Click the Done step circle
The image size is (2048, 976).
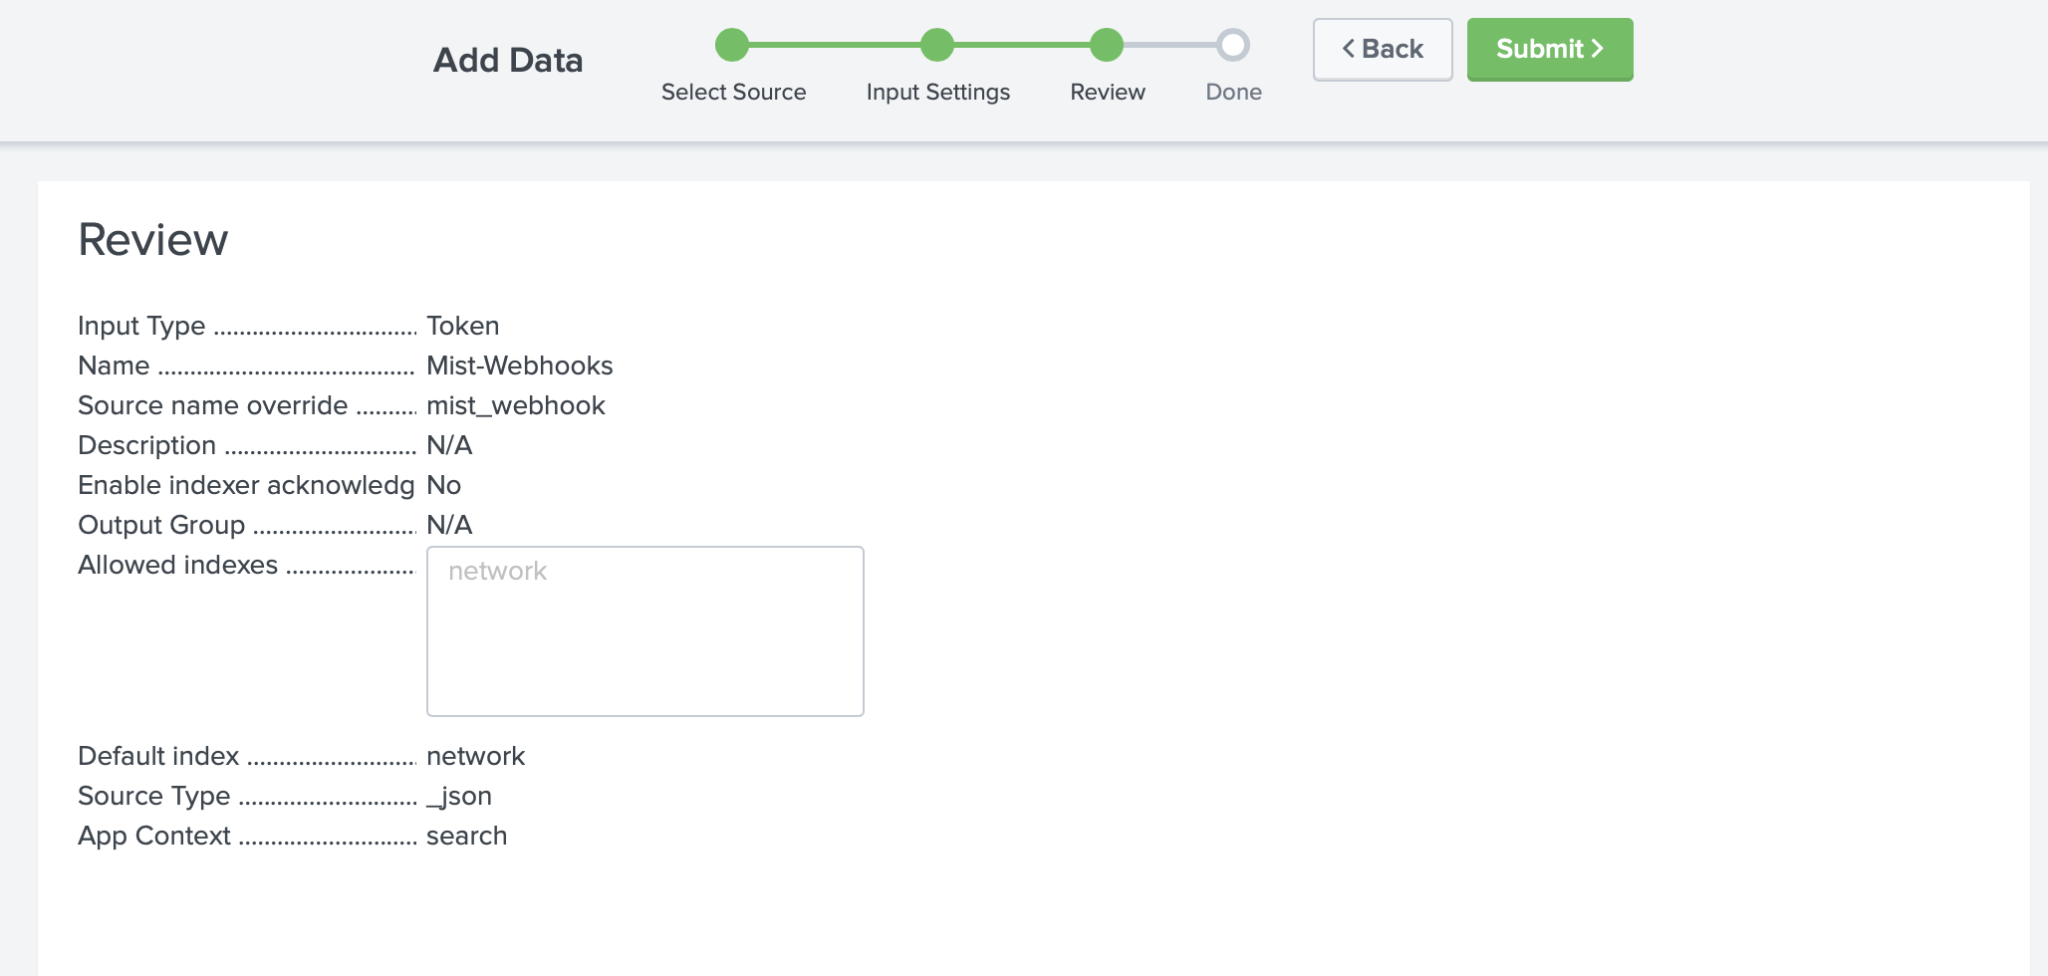coord(1232,45)
